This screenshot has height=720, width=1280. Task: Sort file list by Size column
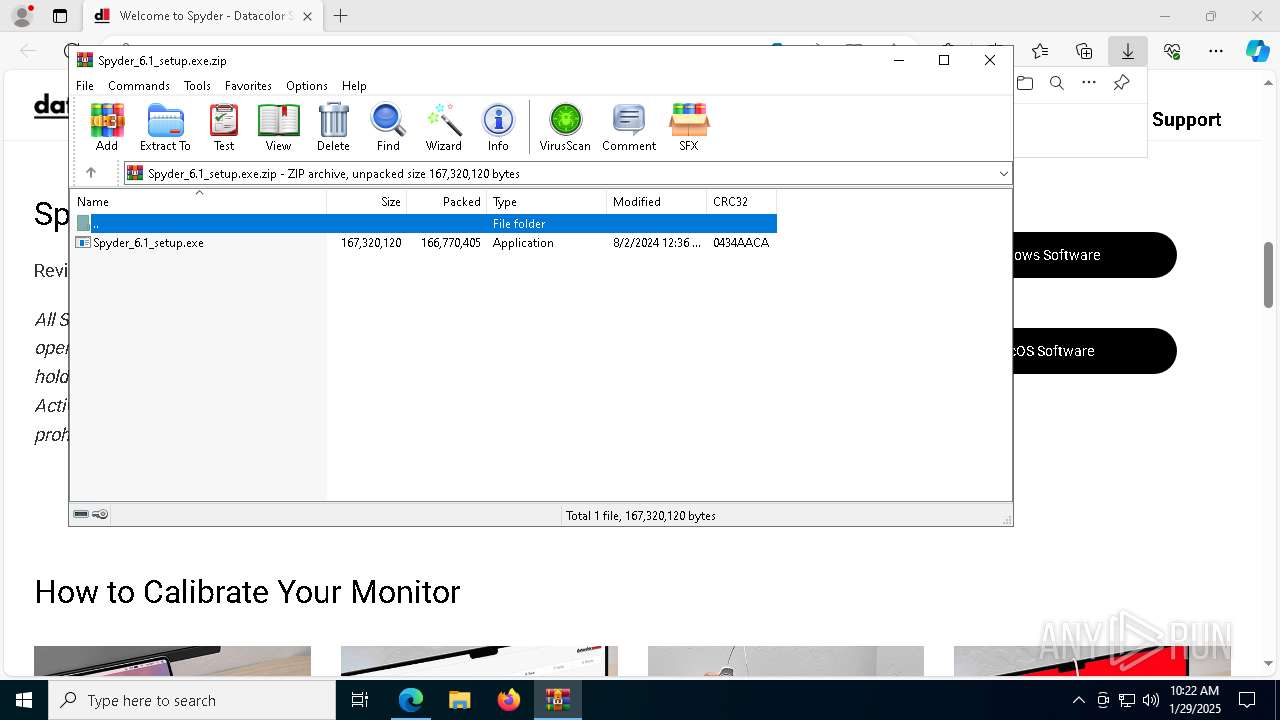pos(367,202)
